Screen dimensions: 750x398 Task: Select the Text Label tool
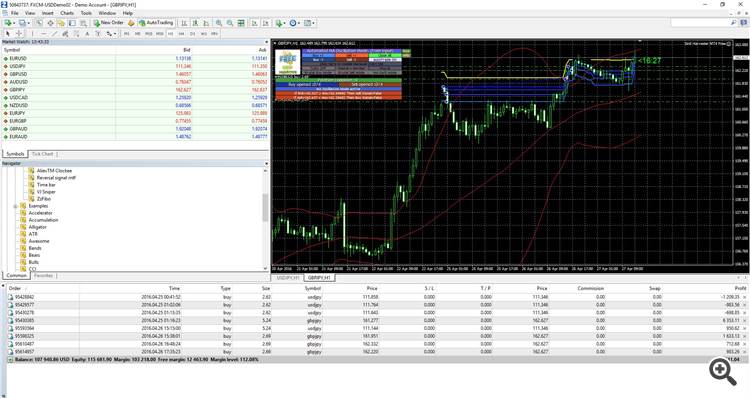click(98, 33)
